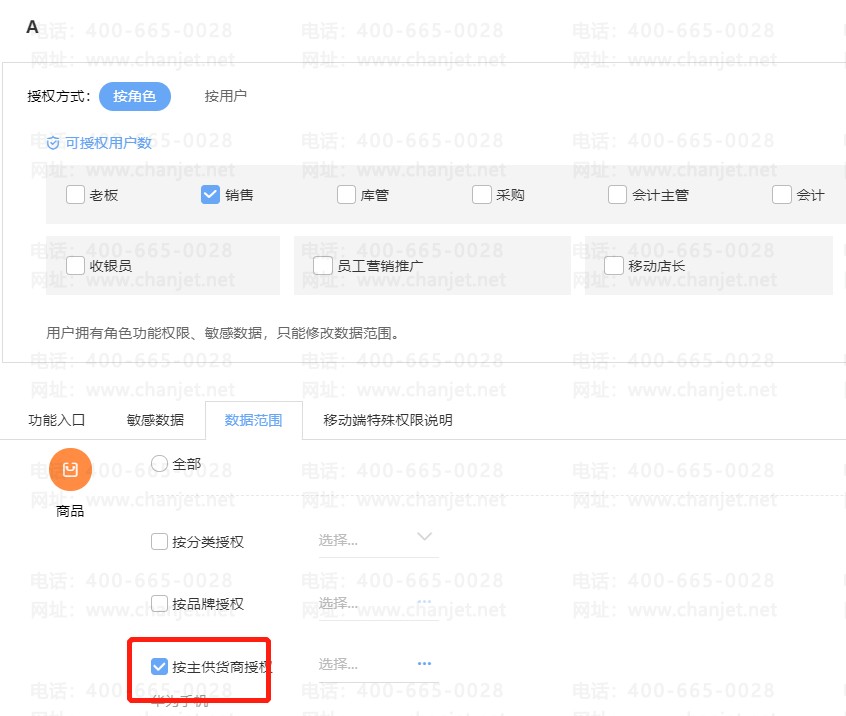Open the 按分类授权 选择 dropdown

coord(378,541)
